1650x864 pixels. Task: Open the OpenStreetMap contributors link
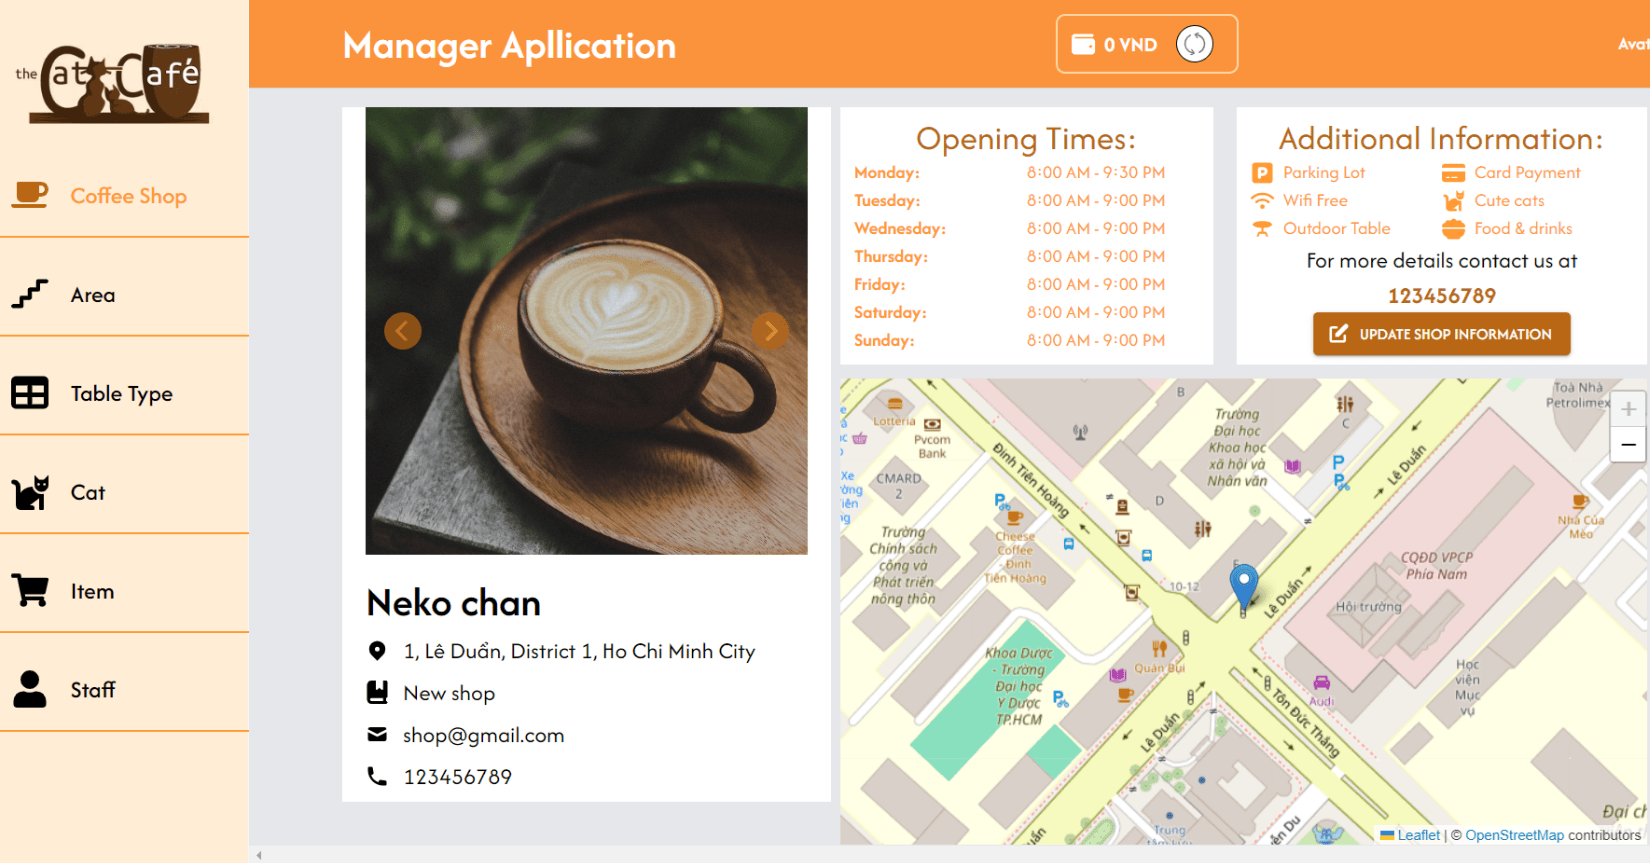pos(1514,835)
